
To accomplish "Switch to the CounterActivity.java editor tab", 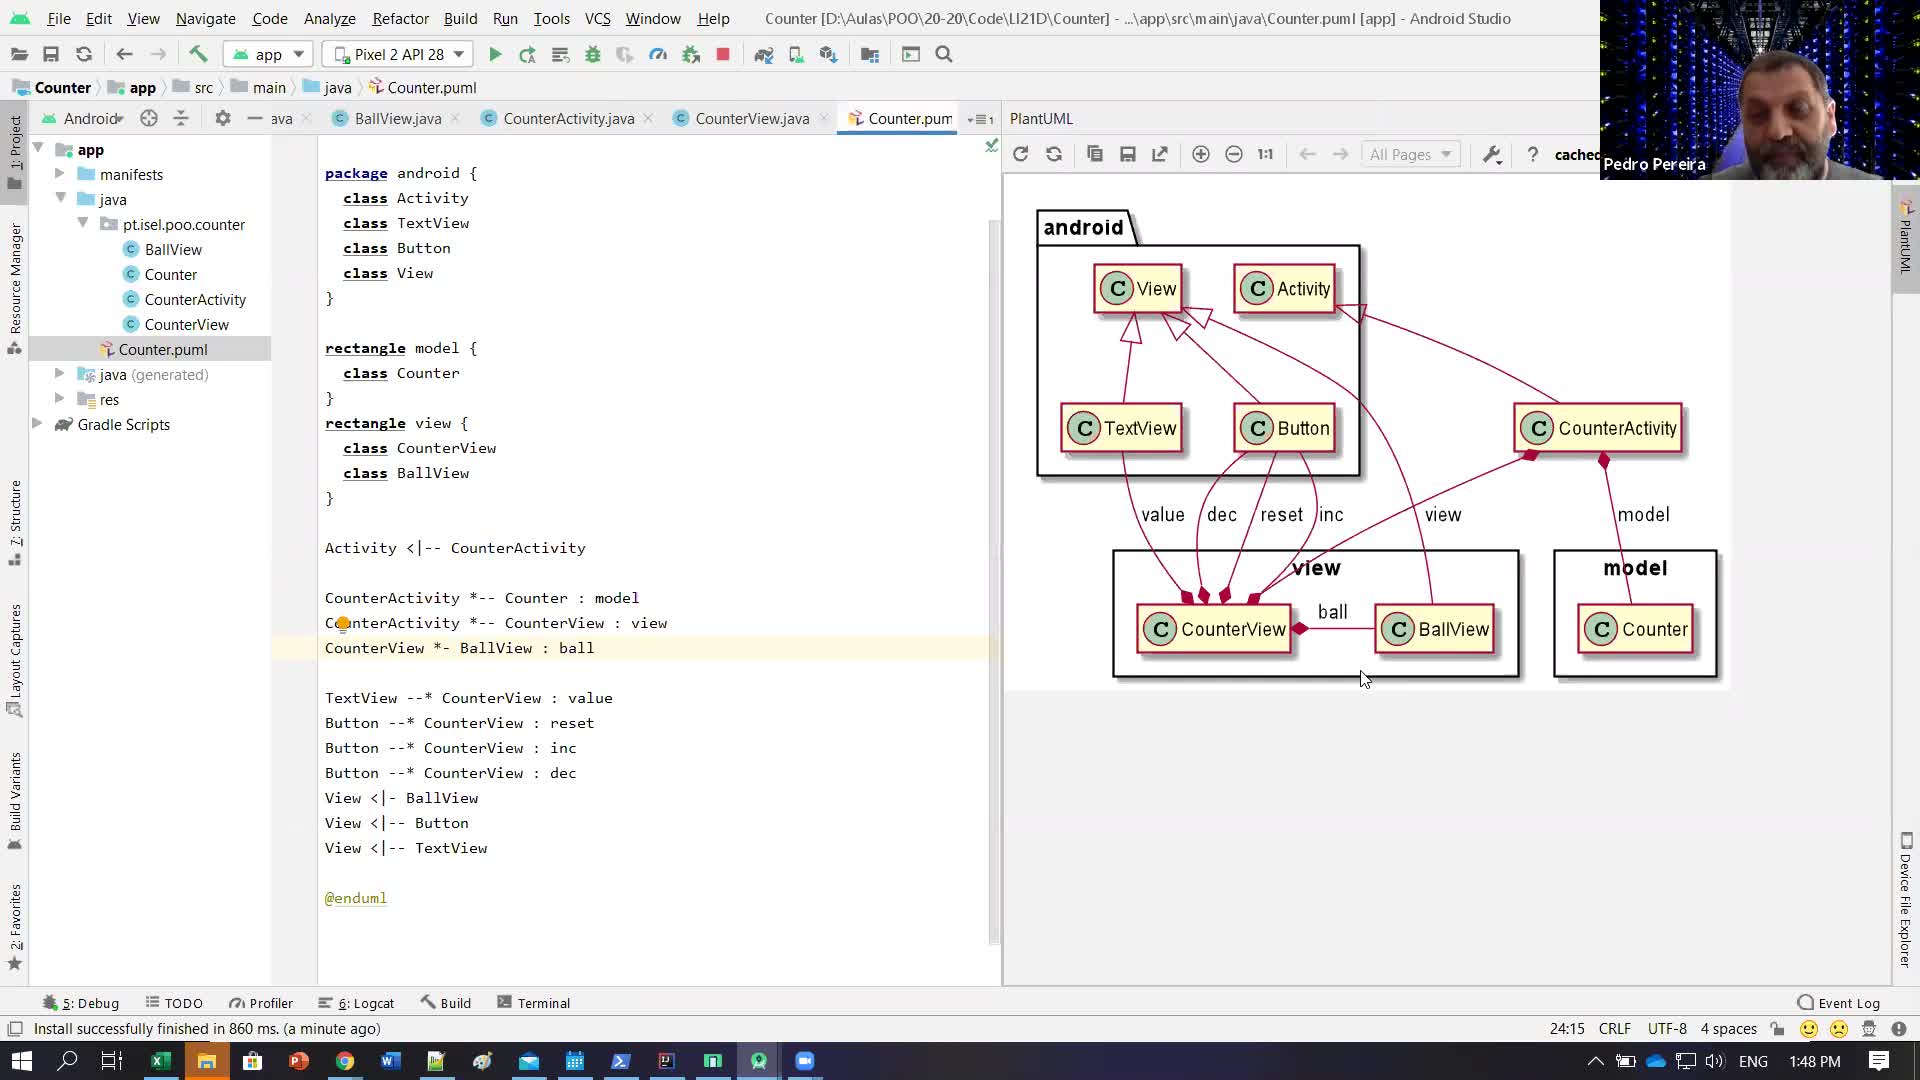I will [568, 118].
